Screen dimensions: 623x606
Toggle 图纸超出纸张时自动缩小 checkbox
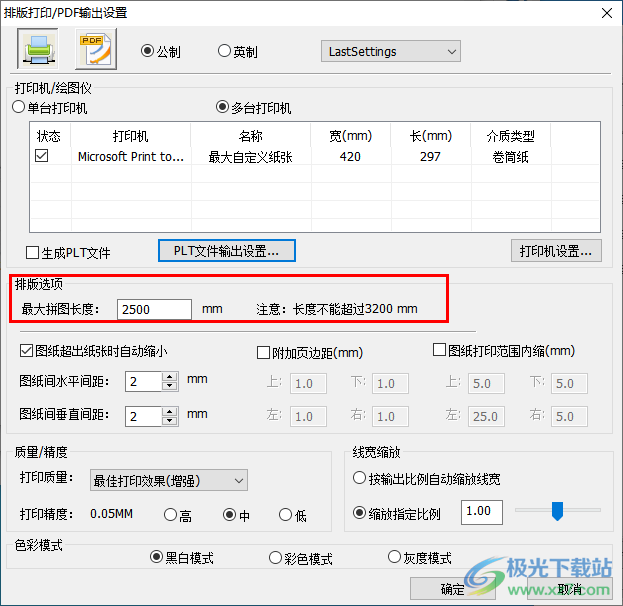pyautogui.click(x=26, y=350)
